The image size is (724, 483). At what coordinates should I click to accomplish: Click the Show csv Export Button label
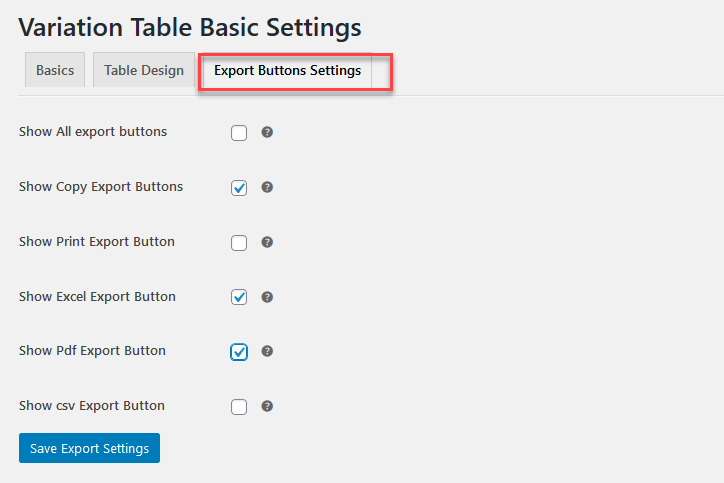pos(92,406)
